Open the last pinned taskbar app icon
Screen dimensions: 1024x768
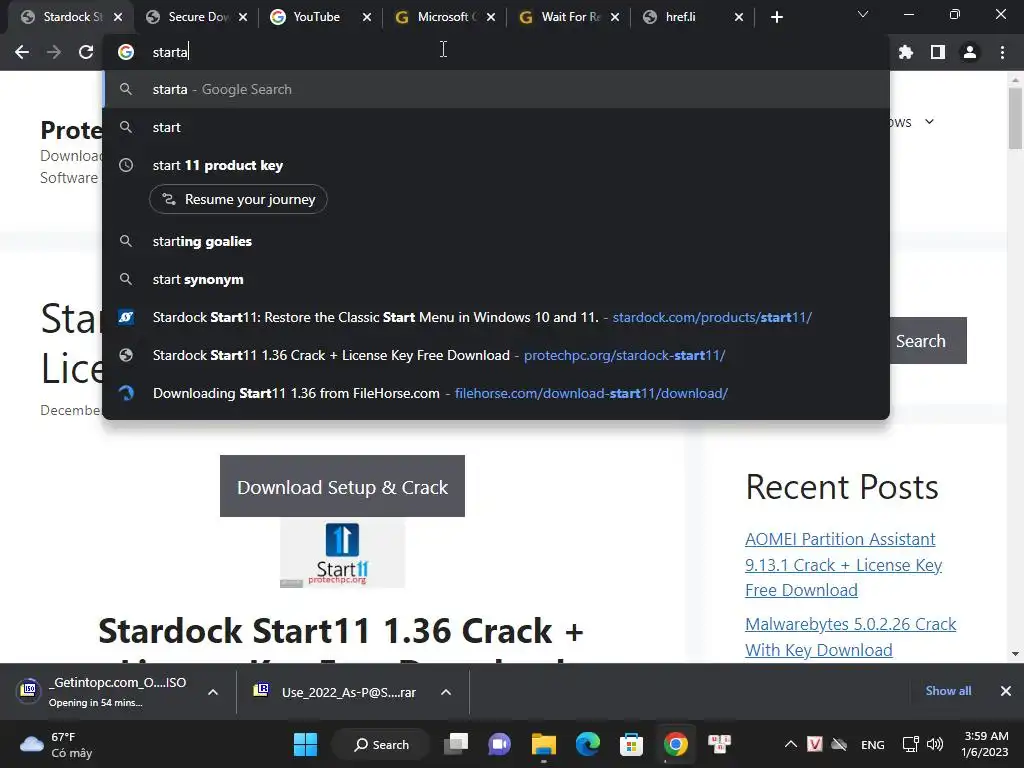(x=720, y=744)
